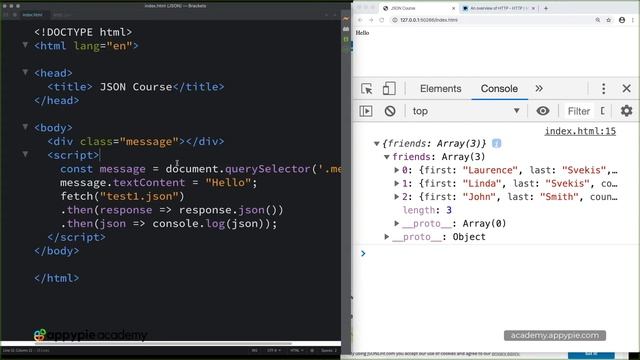Click the blue info badge beside friends object
The image size is (640, 360).
pyautogui.click(x=496, y=144)
